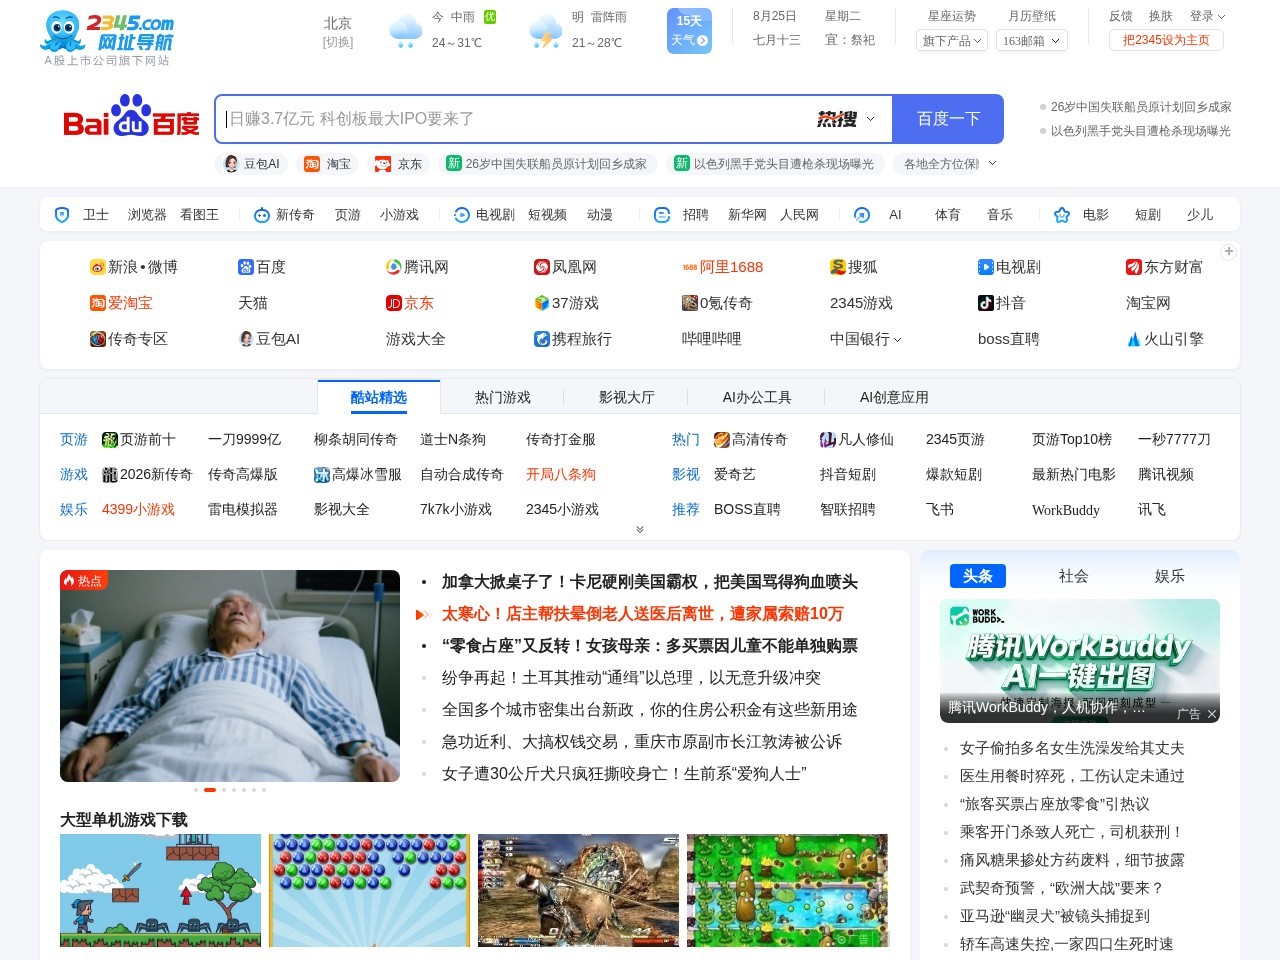Open the 星座运势 link
The width and height of the screenshot is (1280, 960).
tap(952, 16)
